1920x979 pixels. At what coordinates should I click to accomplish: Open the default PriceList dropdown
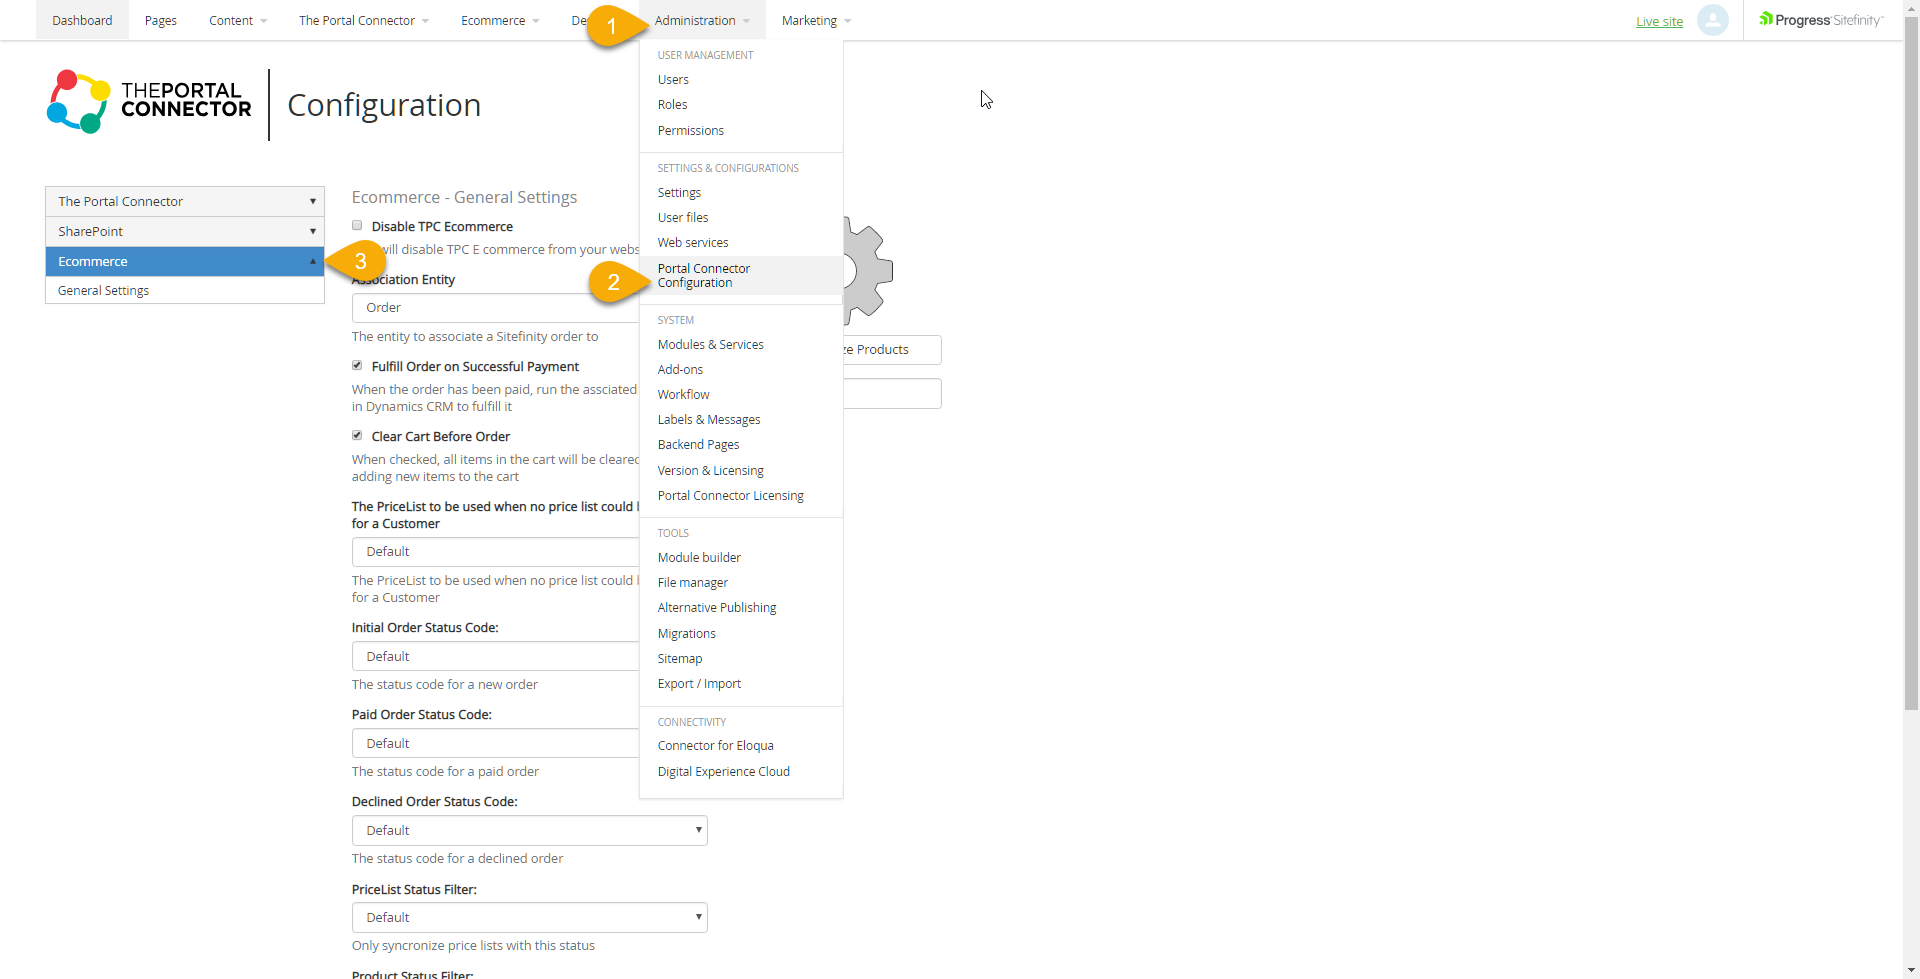(495, 552)
